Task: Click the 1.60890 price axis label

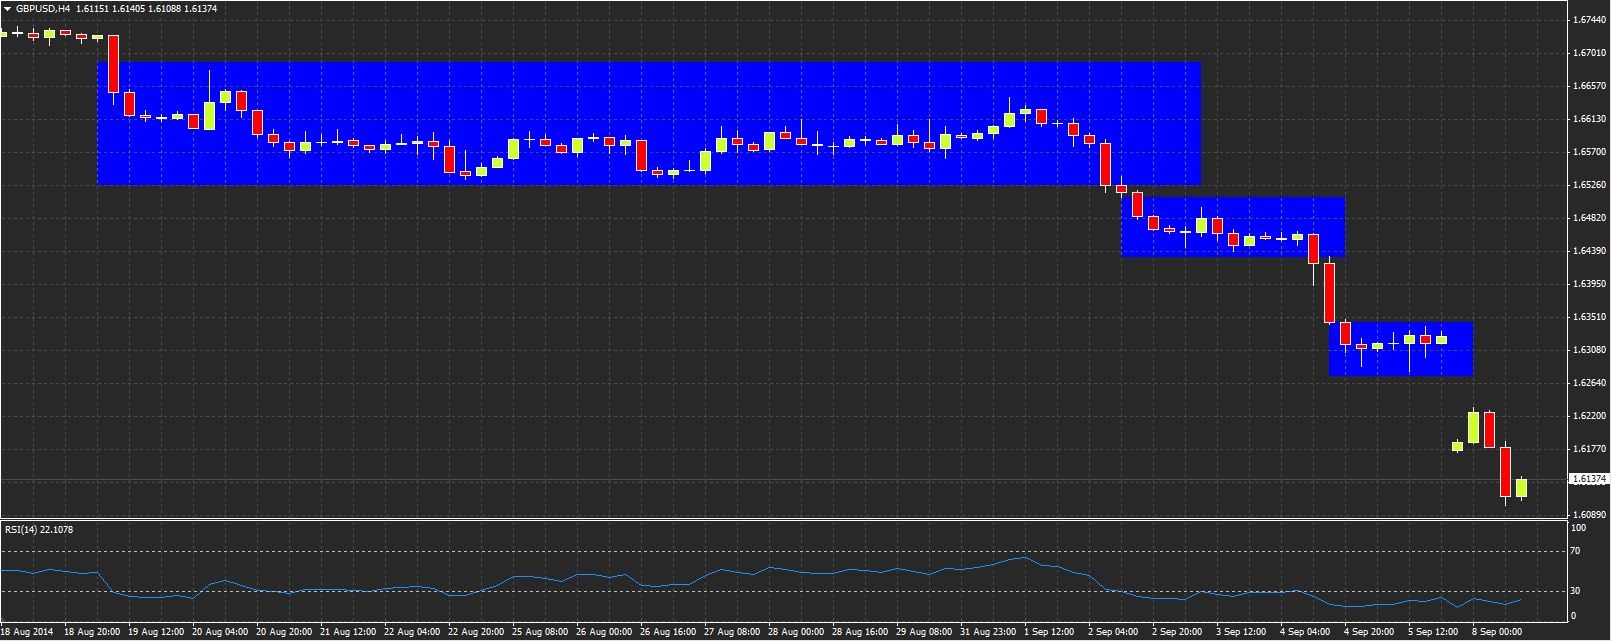Action: pyautogui.click(x=1590, y=514)
